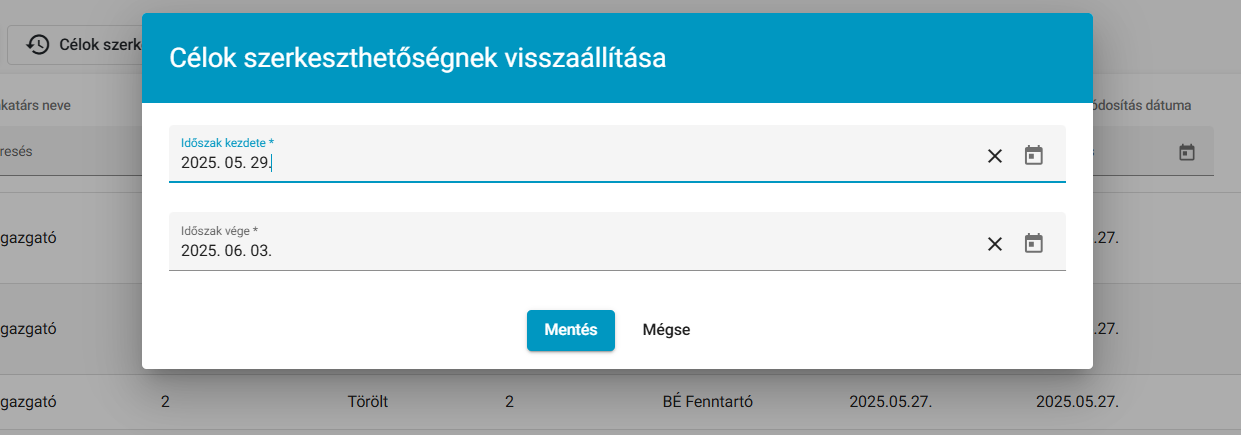Select the Törölt status cell
Viewport: 1241px width, 435px height.
[367, 402]
